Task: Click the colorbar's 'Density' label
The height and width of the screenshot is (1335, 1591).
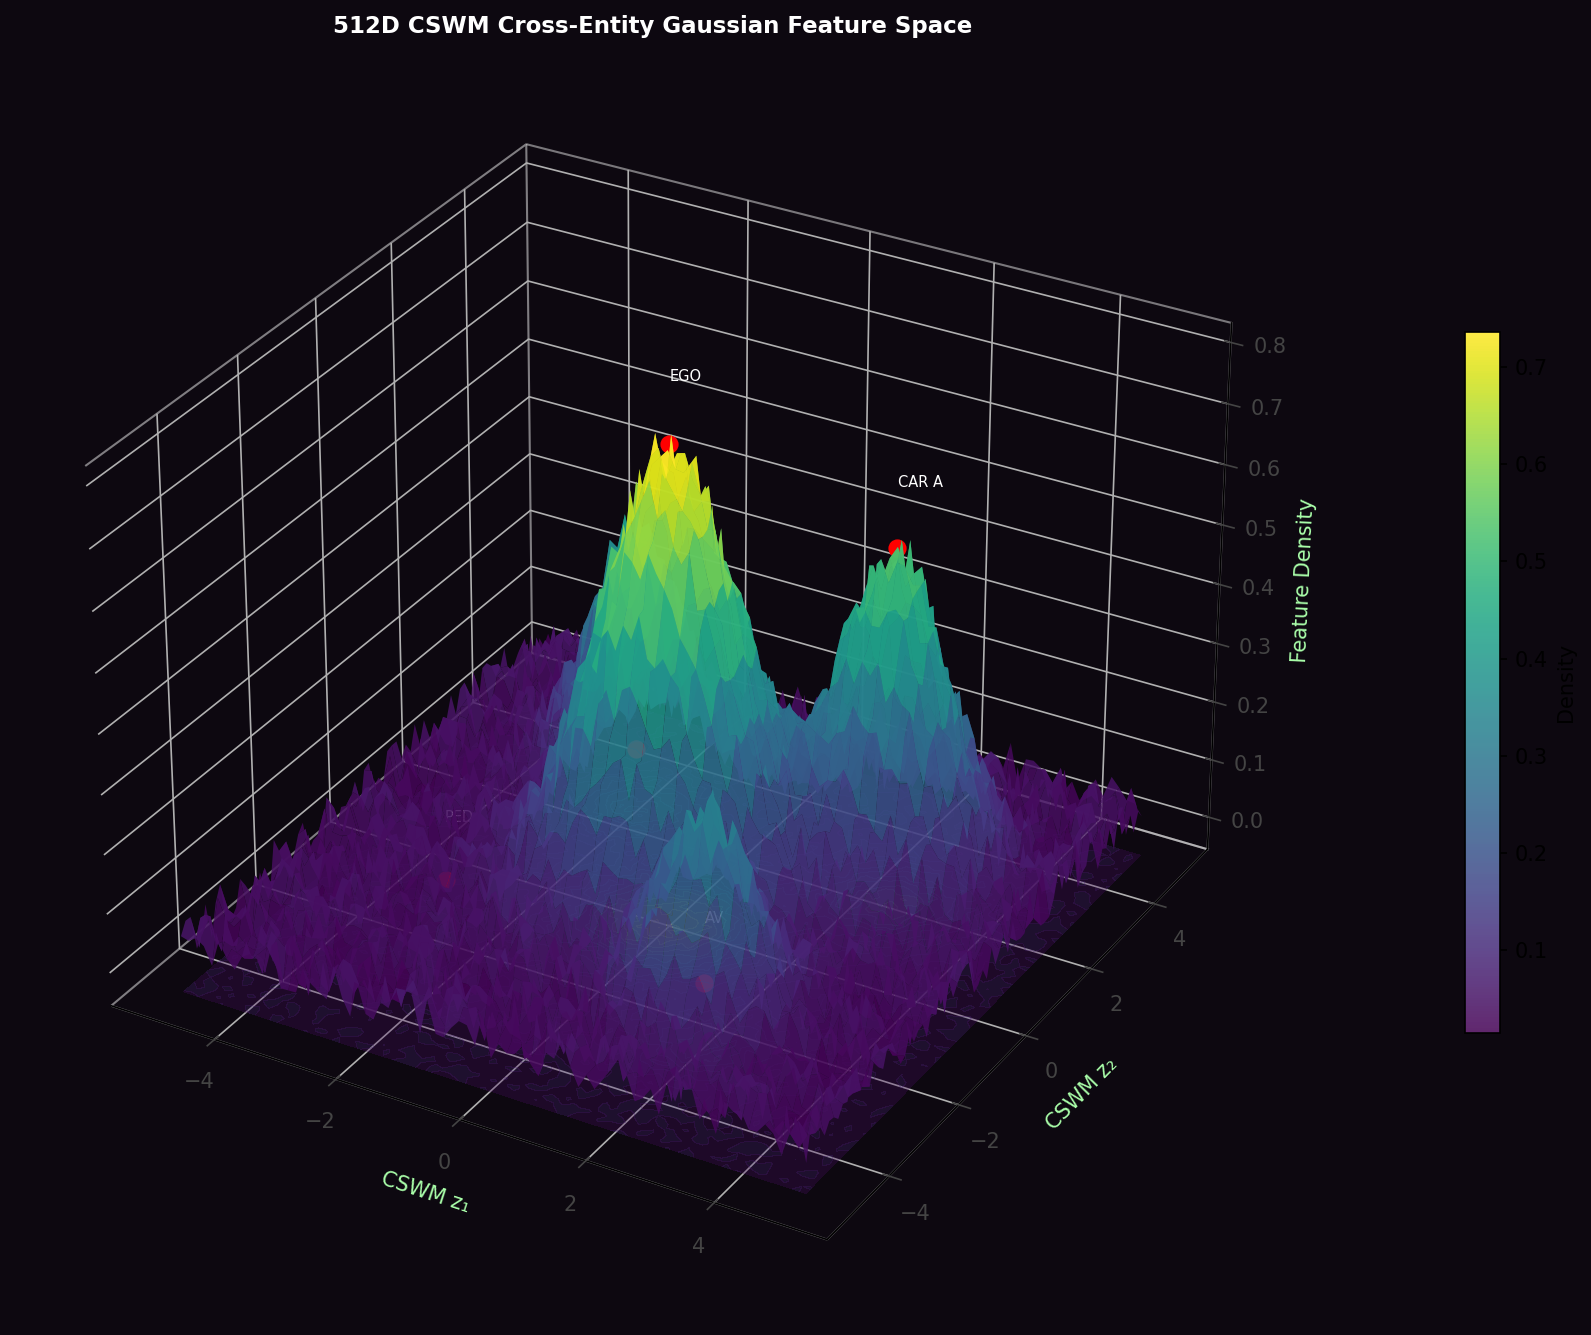Action: click(1565, 685)
